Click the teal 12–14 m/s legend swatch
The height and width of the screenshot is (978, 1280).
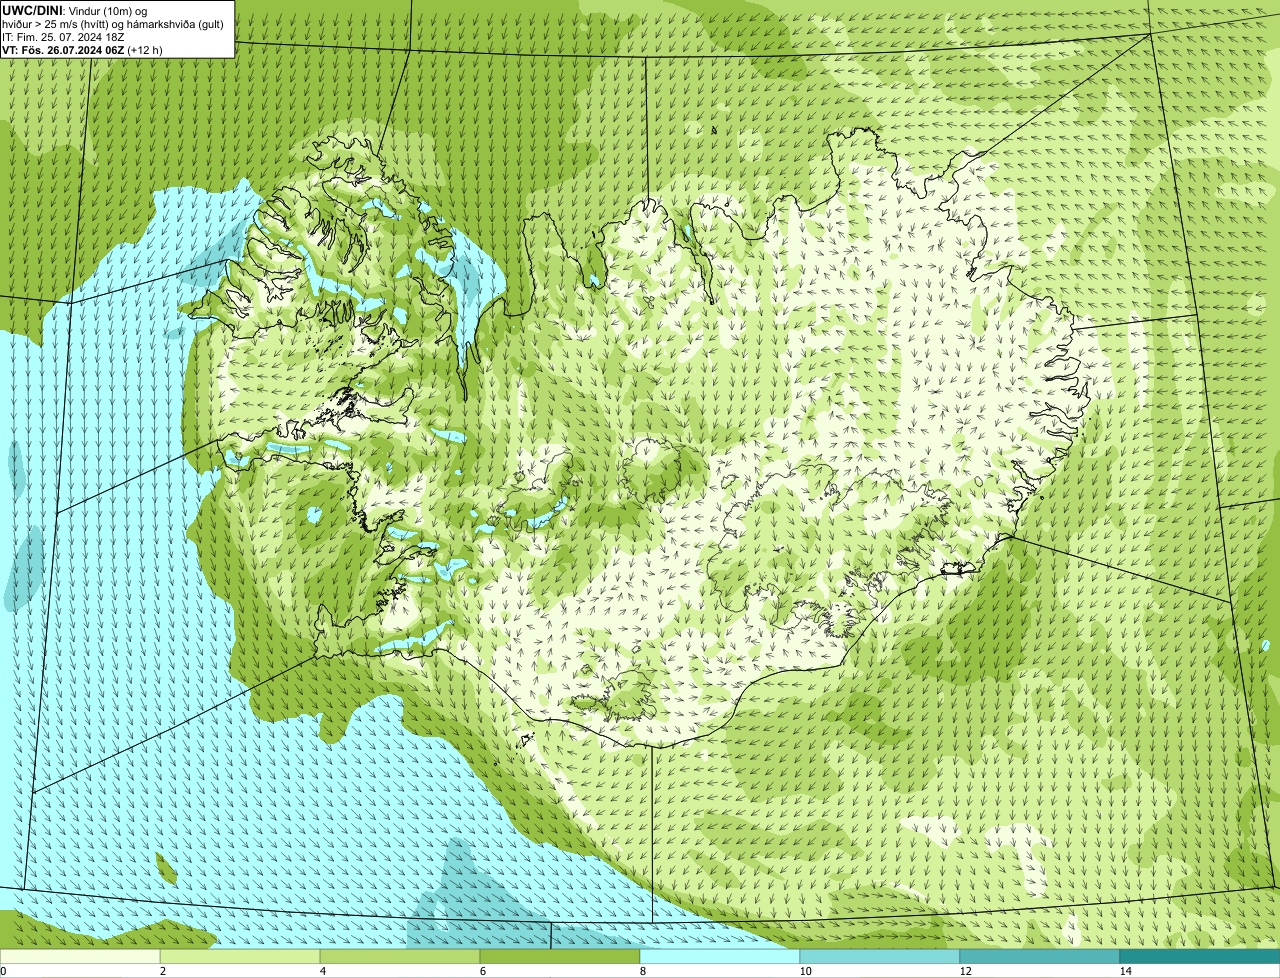1040,956
